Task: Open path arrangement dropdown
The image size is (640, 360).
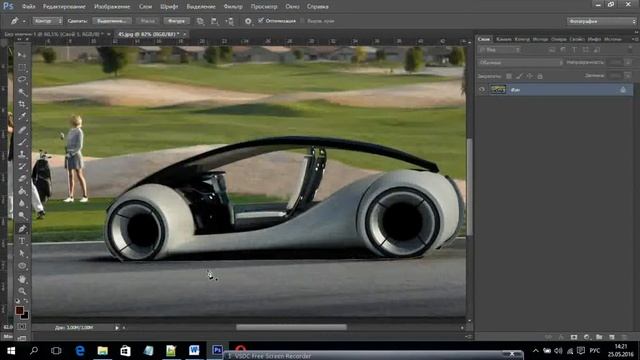Action: click(x=229, y=21)
